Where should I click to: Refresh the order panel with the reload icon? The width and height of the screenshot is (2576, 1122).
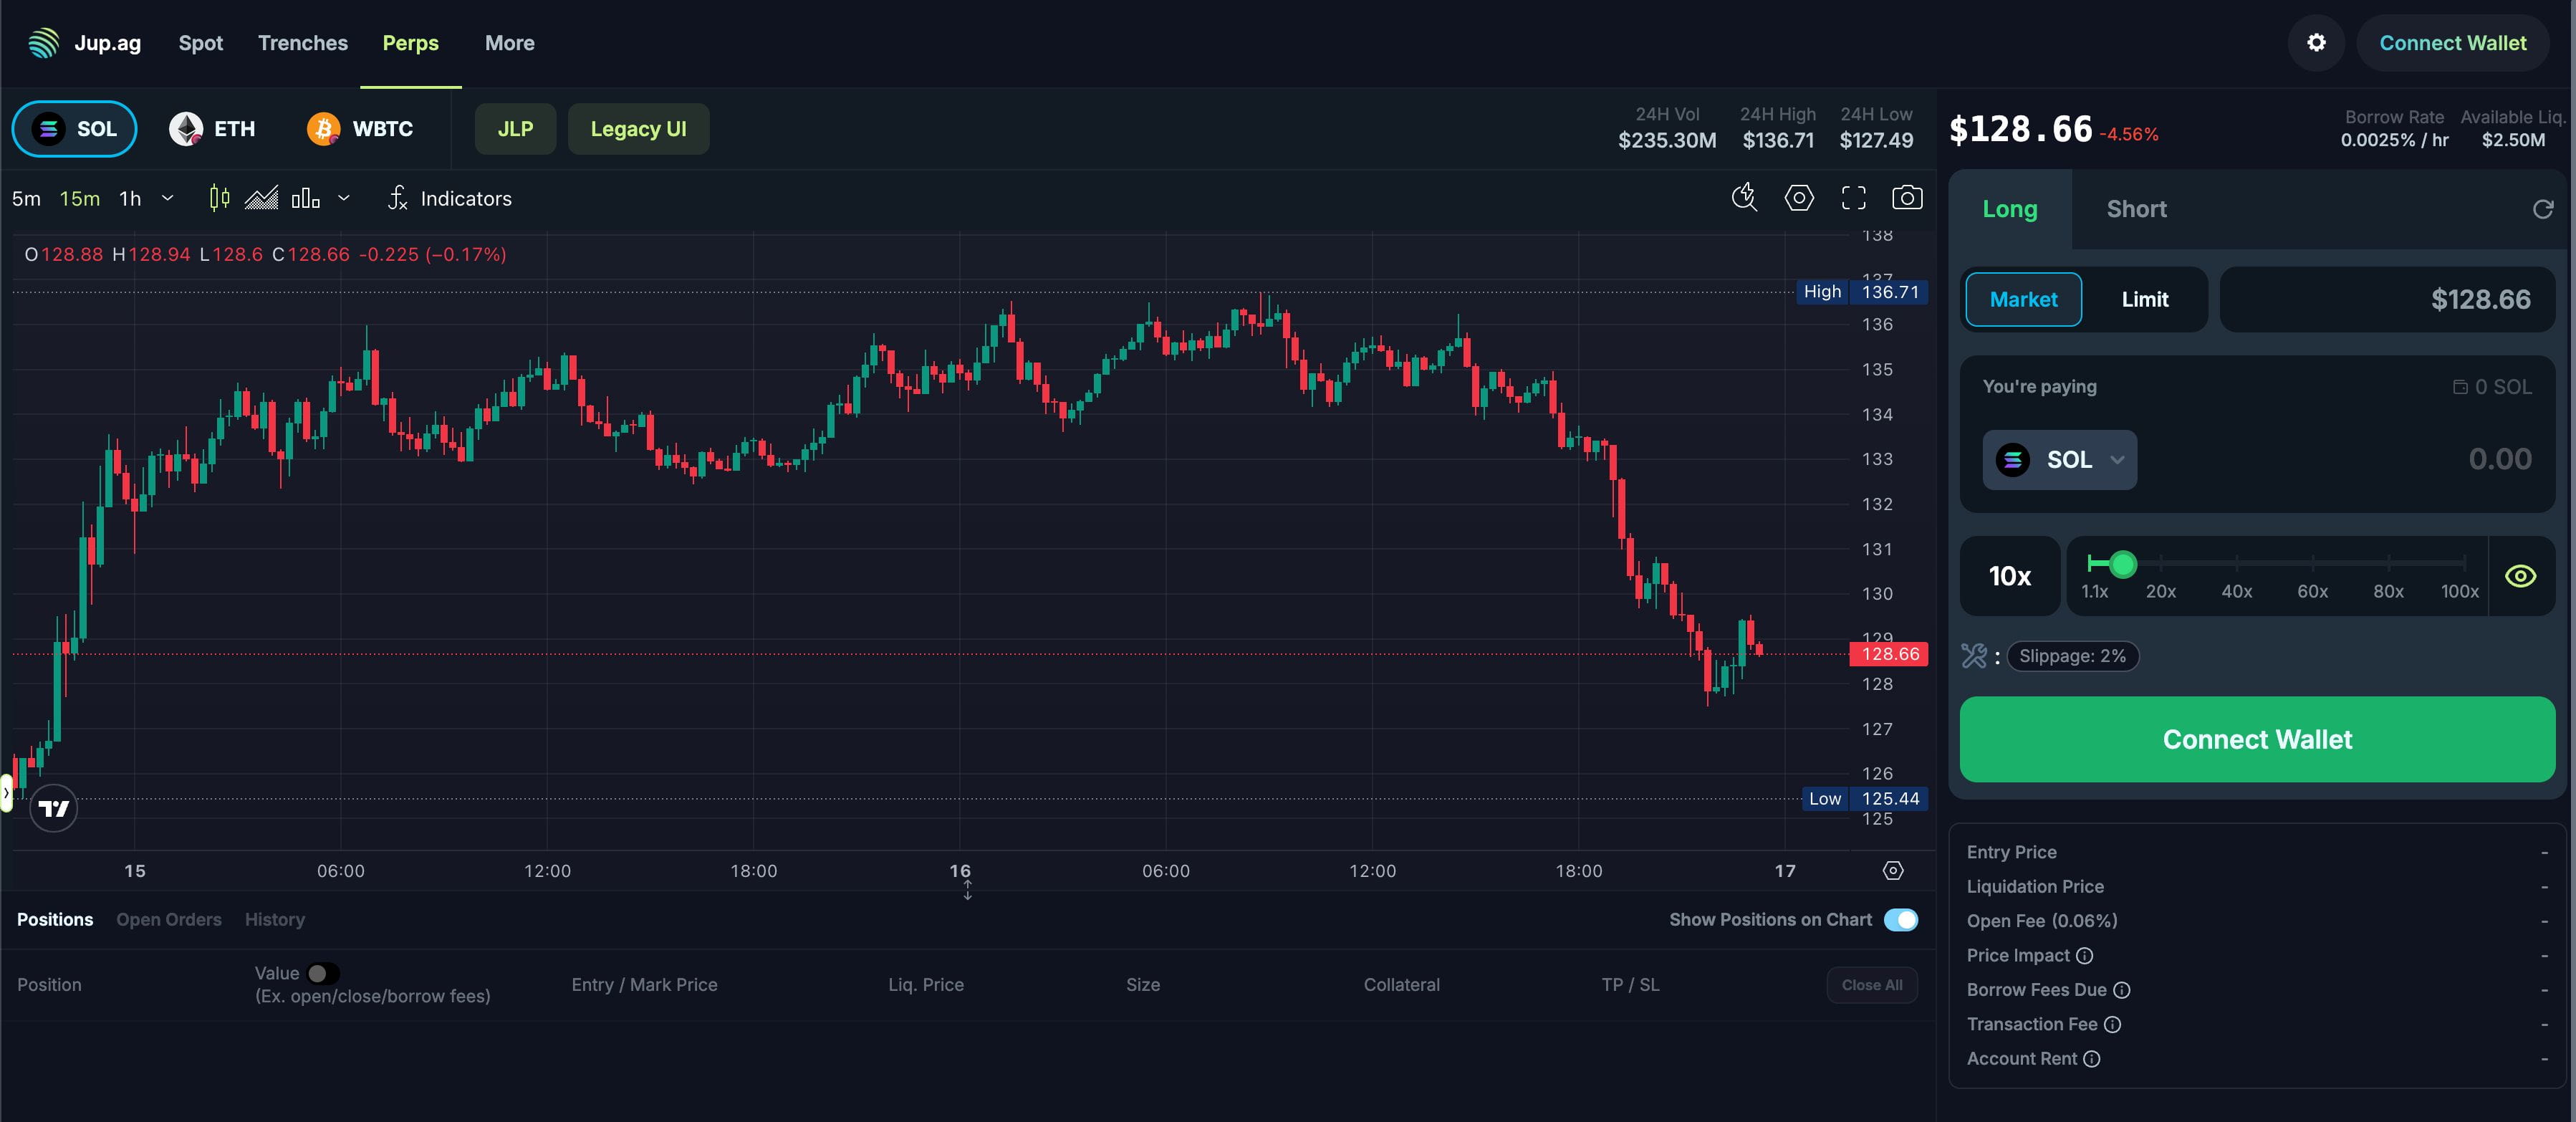(x=2542, y=209)
